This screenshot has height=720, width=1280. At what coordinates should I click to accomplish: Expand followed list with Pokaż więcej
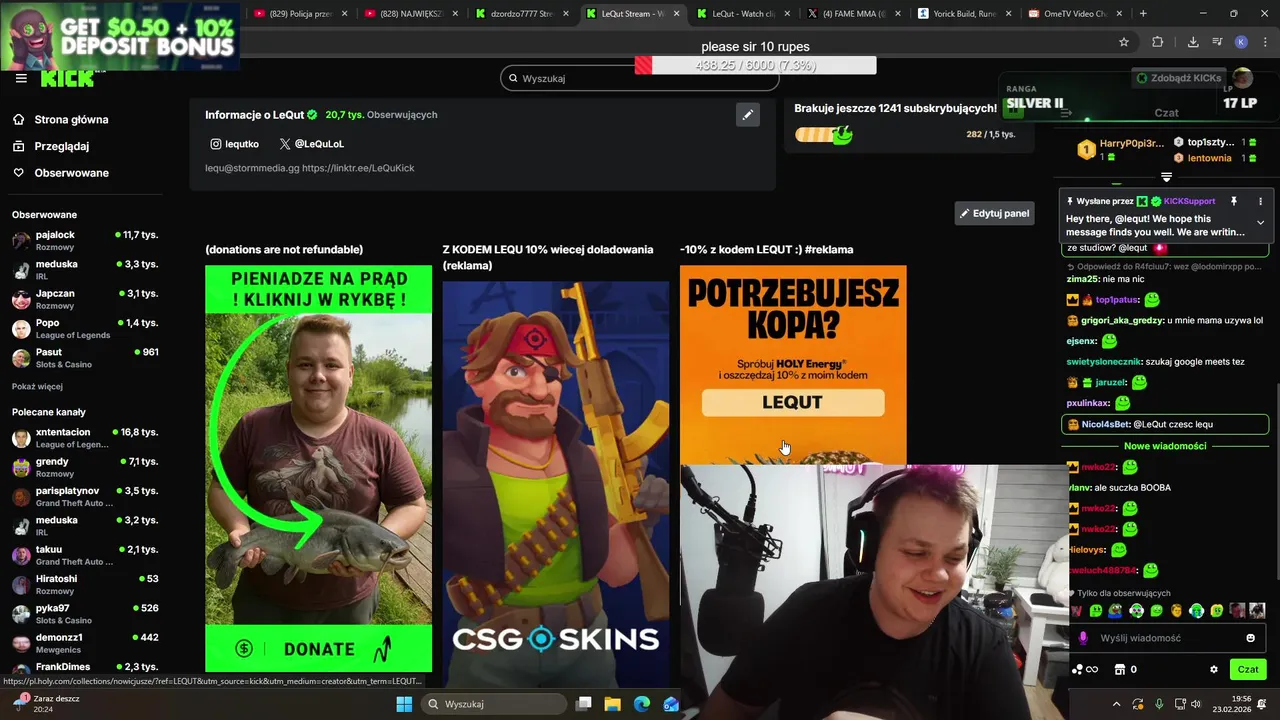[37, 387]
